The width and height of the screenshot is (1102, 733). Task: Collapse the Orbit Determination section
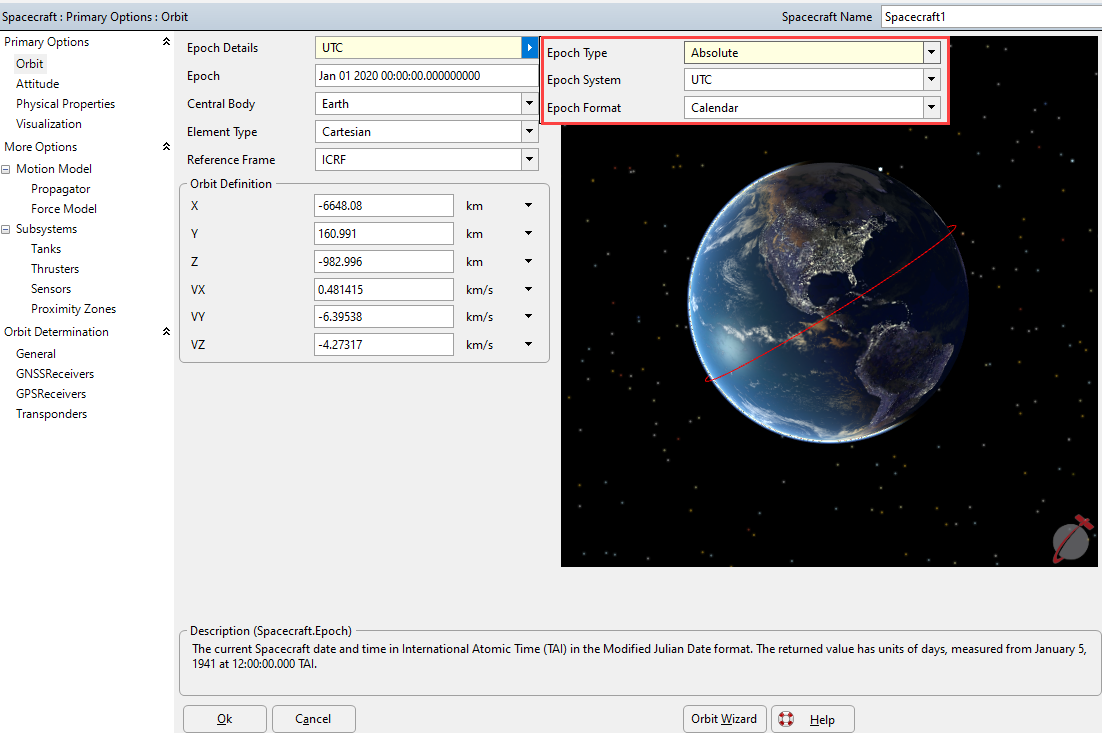coord(167,331)
